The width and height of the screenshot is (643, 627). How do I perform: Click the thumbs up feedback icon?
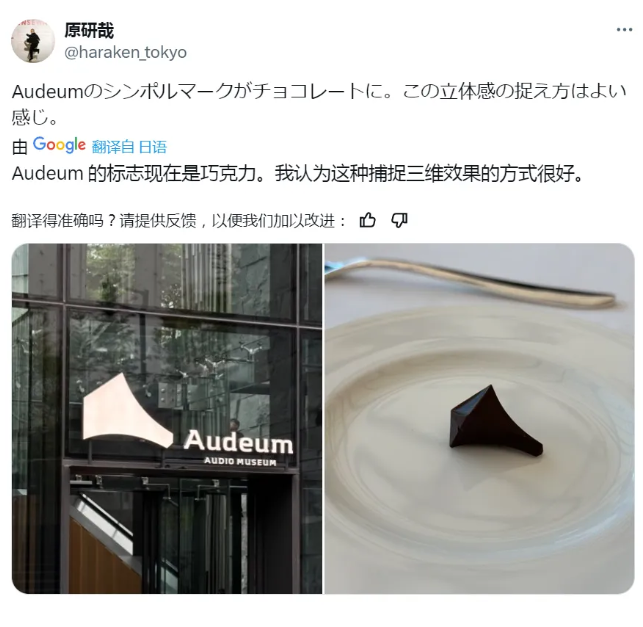(367, 221)
